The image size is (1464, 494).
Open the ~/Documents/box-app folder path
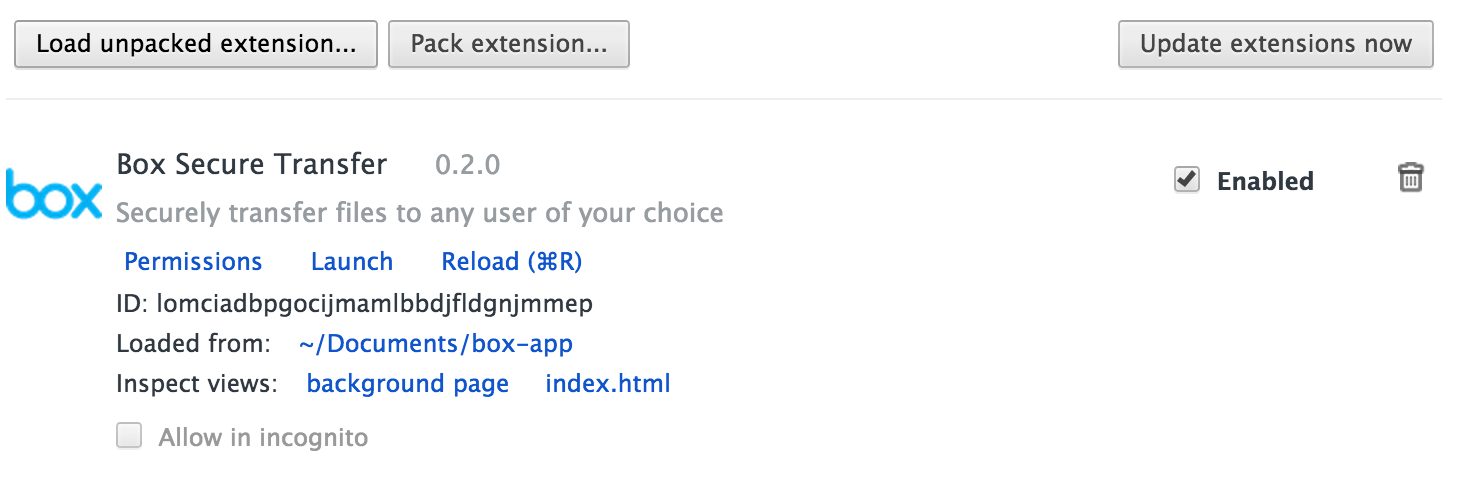tap(435, 344)
